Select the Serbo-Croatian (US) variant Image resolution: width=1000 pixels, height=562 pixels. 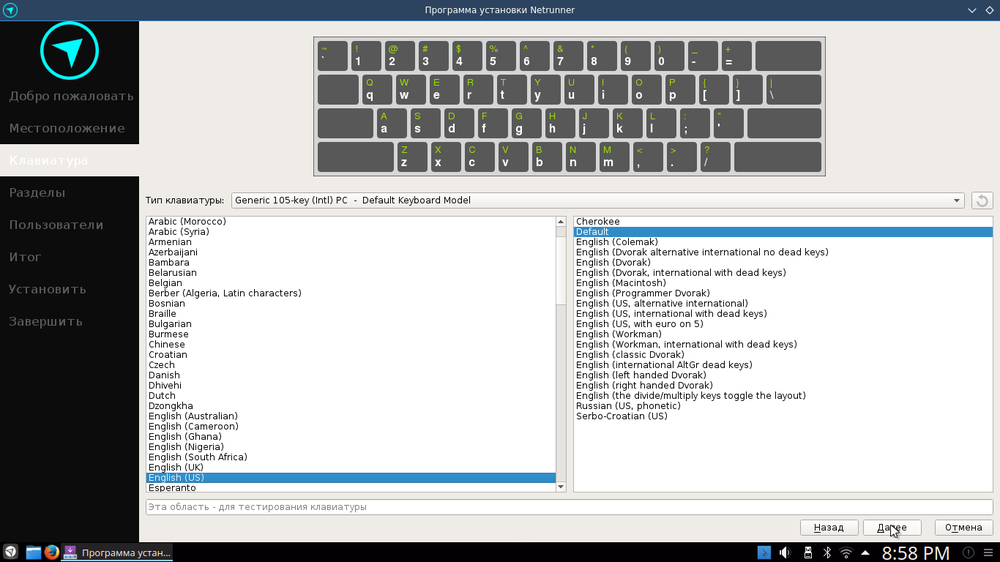783,416
